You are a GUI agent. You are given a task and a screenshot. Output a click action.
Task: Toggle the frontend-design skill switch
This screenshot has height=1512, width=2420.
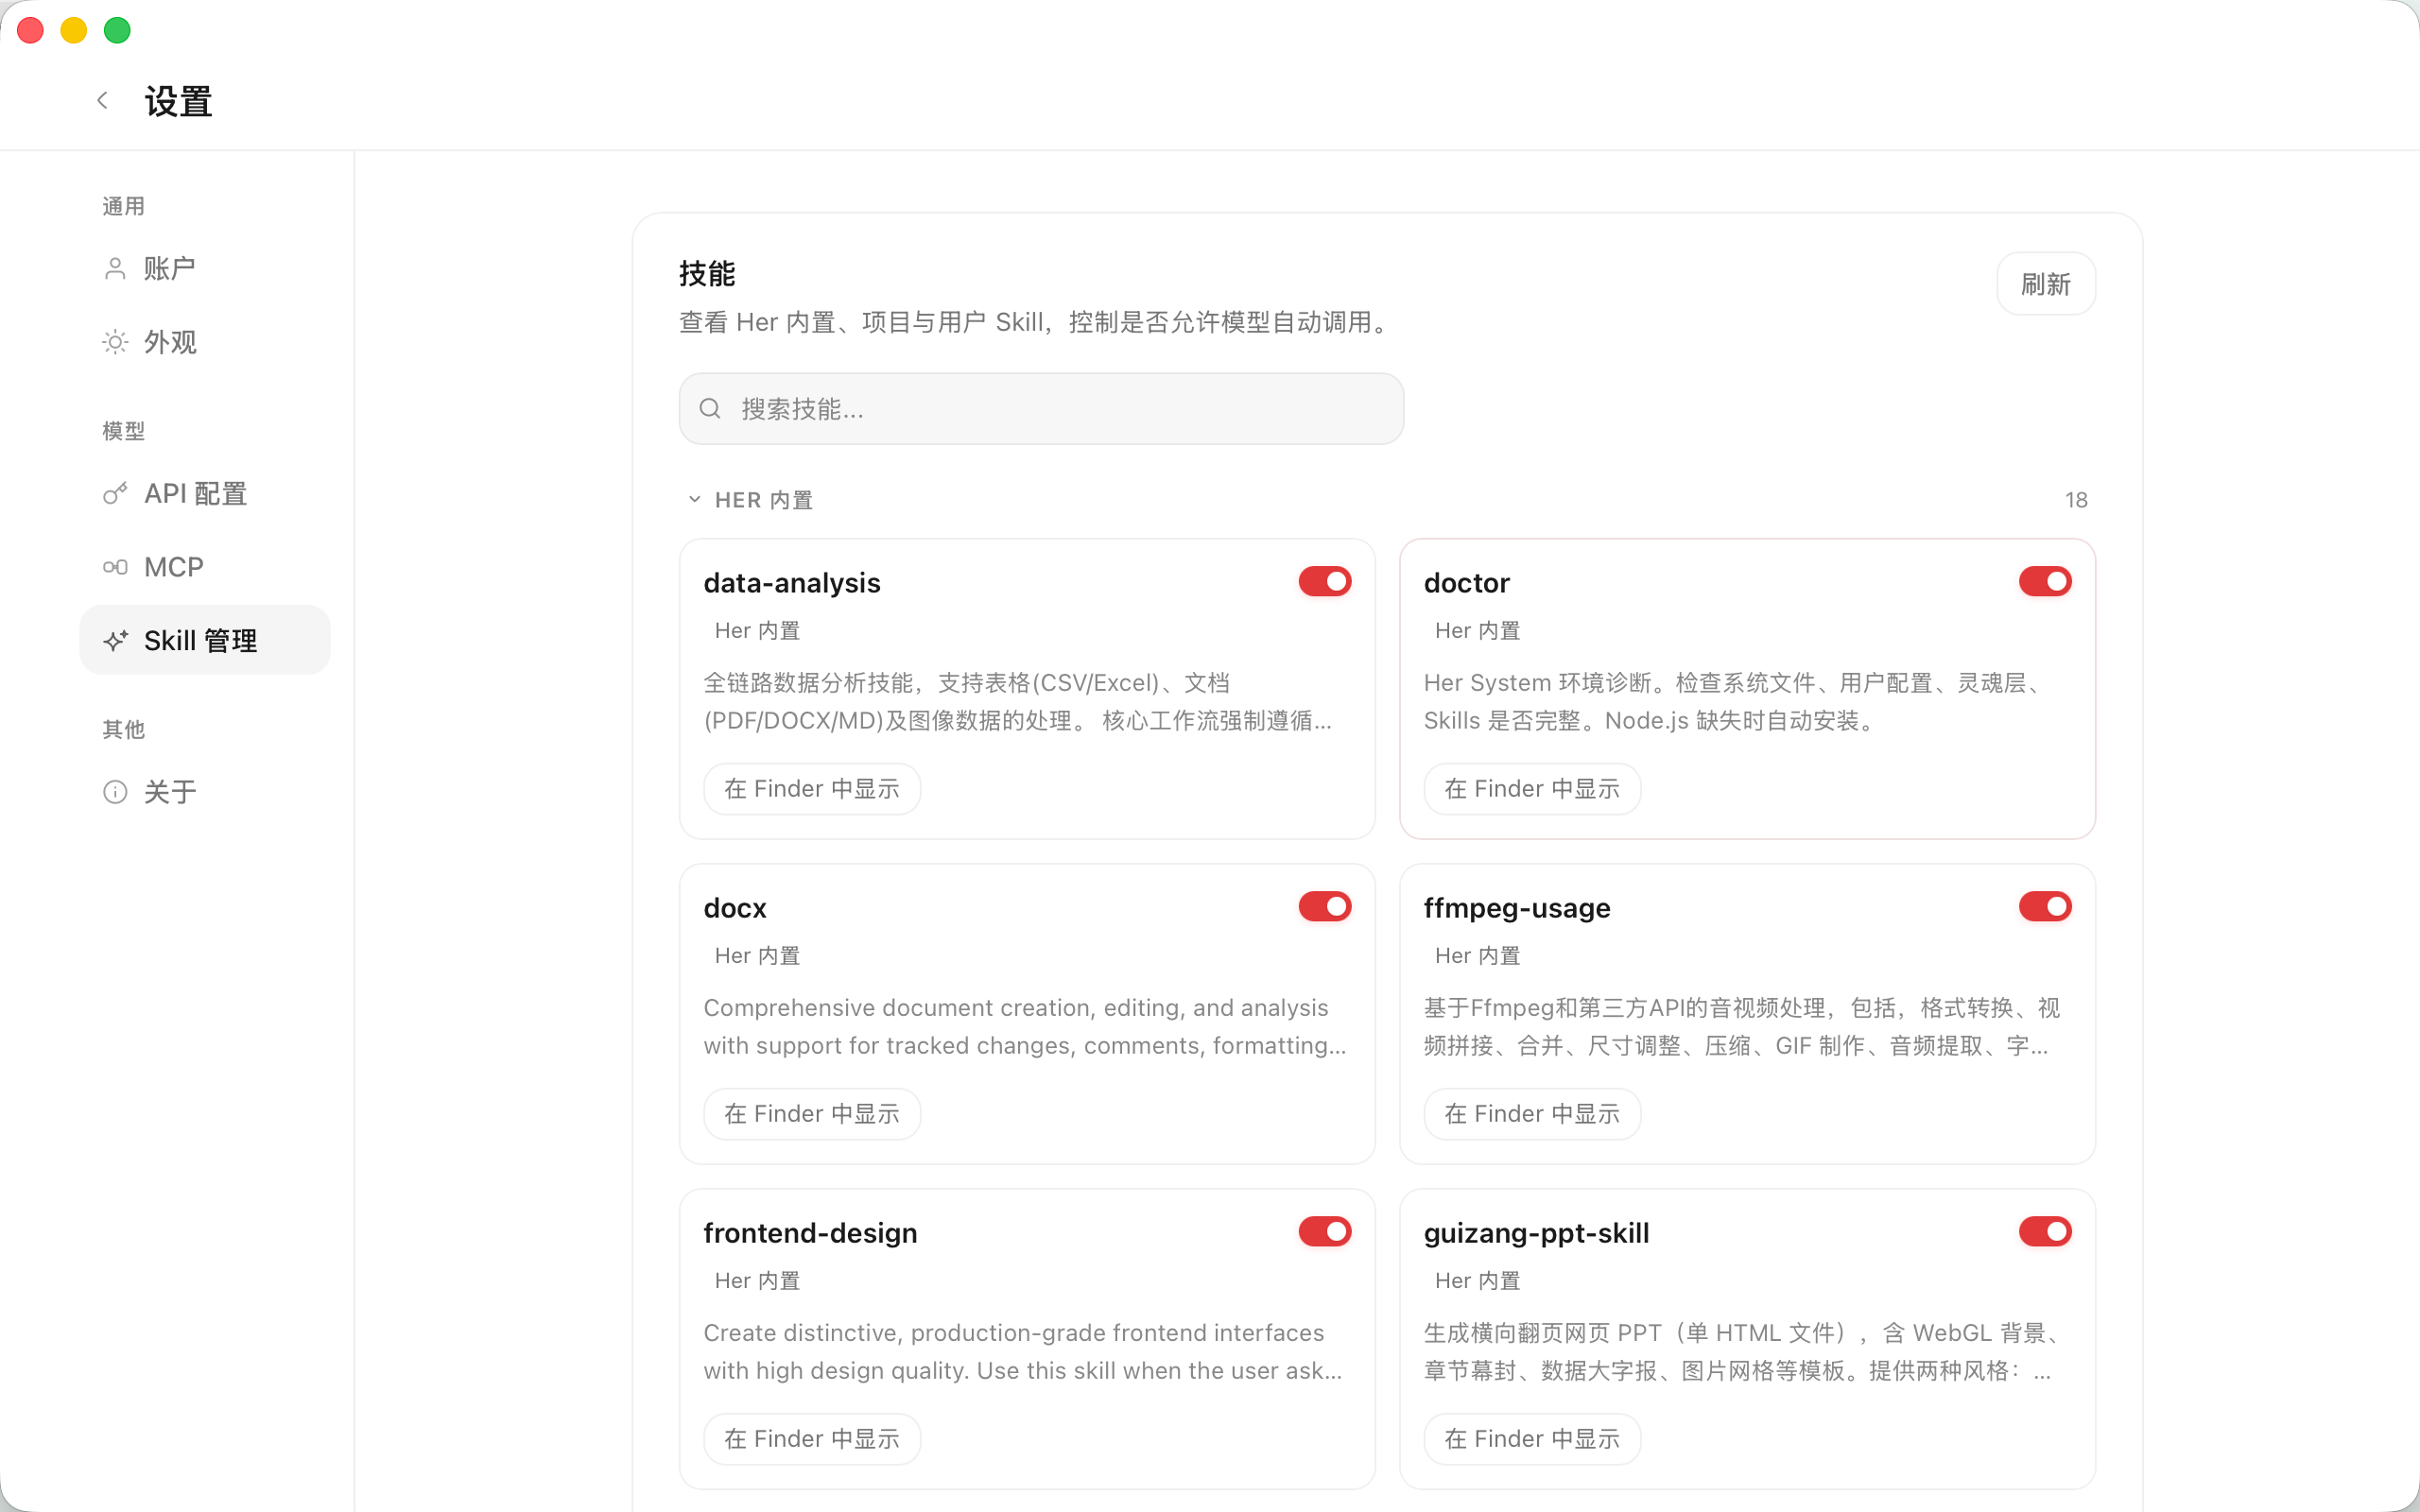coord(1325,1231)
